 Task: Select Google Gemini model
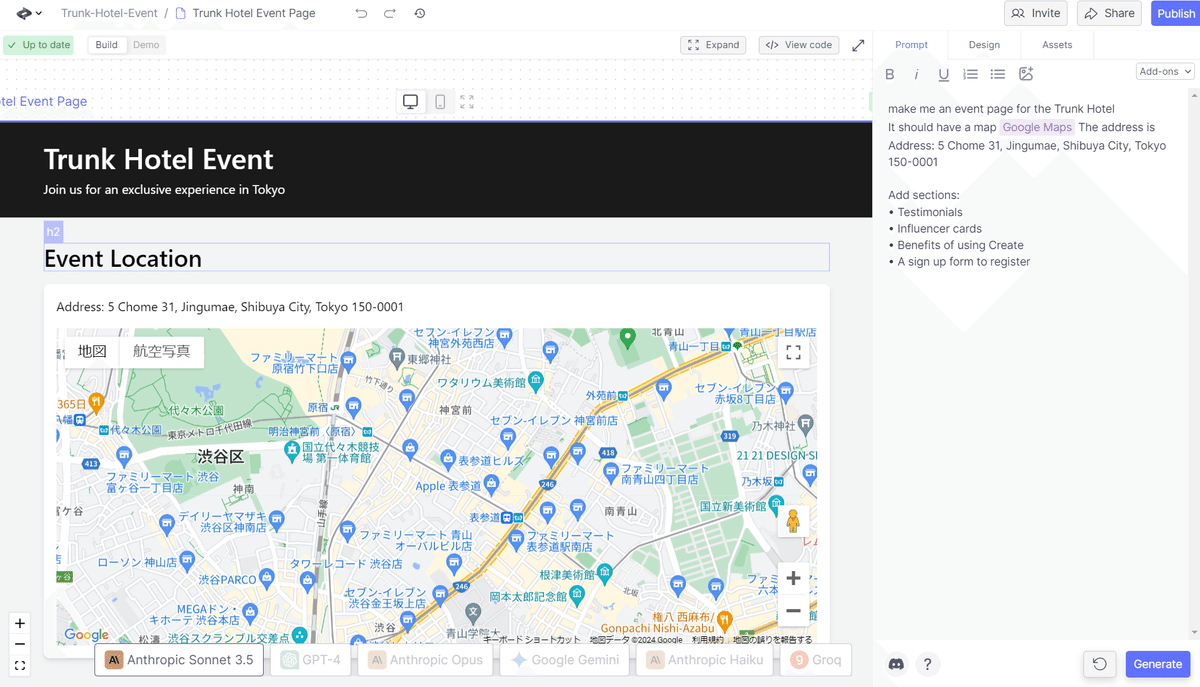(x=564, y=660)
